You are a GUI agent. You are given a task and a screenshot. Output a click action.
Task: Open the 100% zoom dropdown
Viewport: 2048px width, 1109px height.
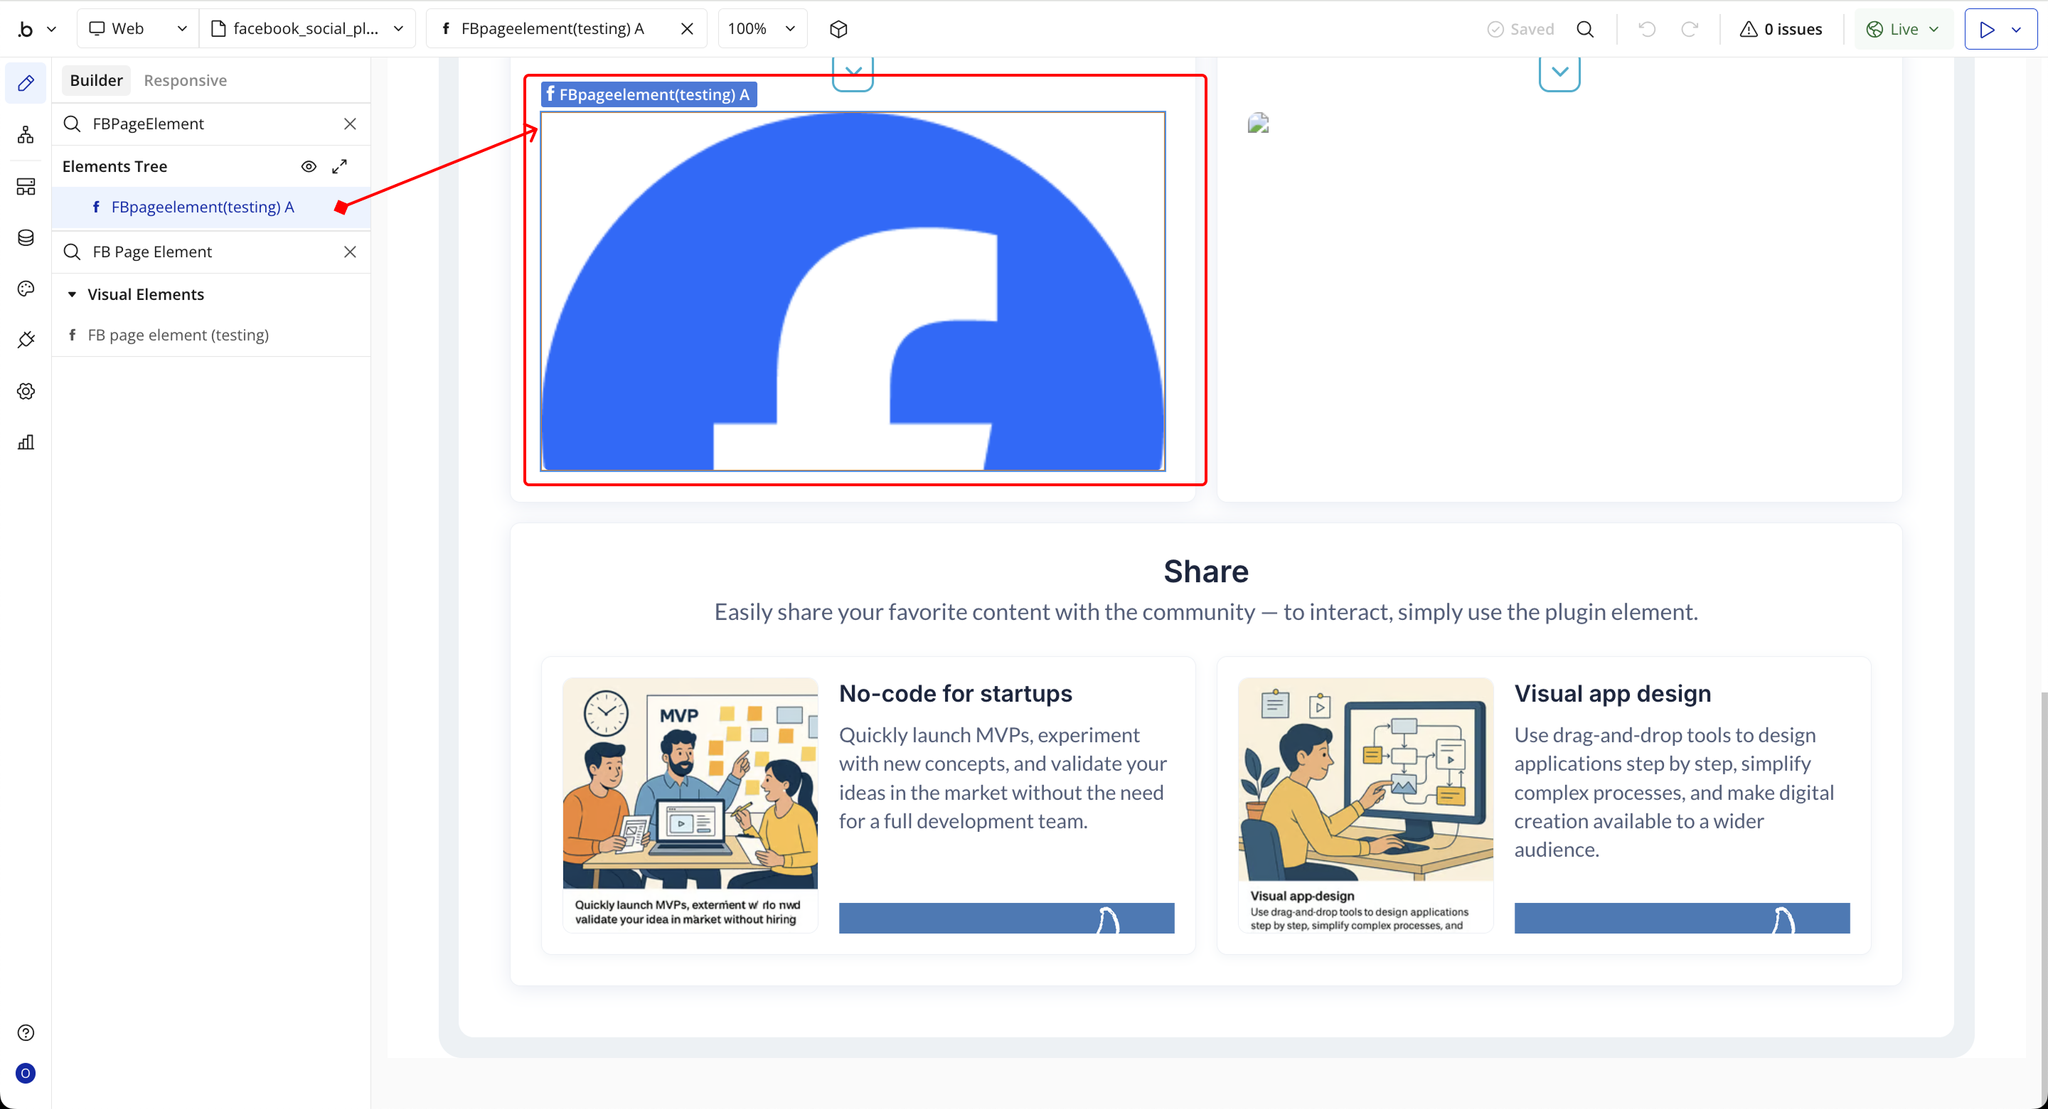(x=761, y=29)
